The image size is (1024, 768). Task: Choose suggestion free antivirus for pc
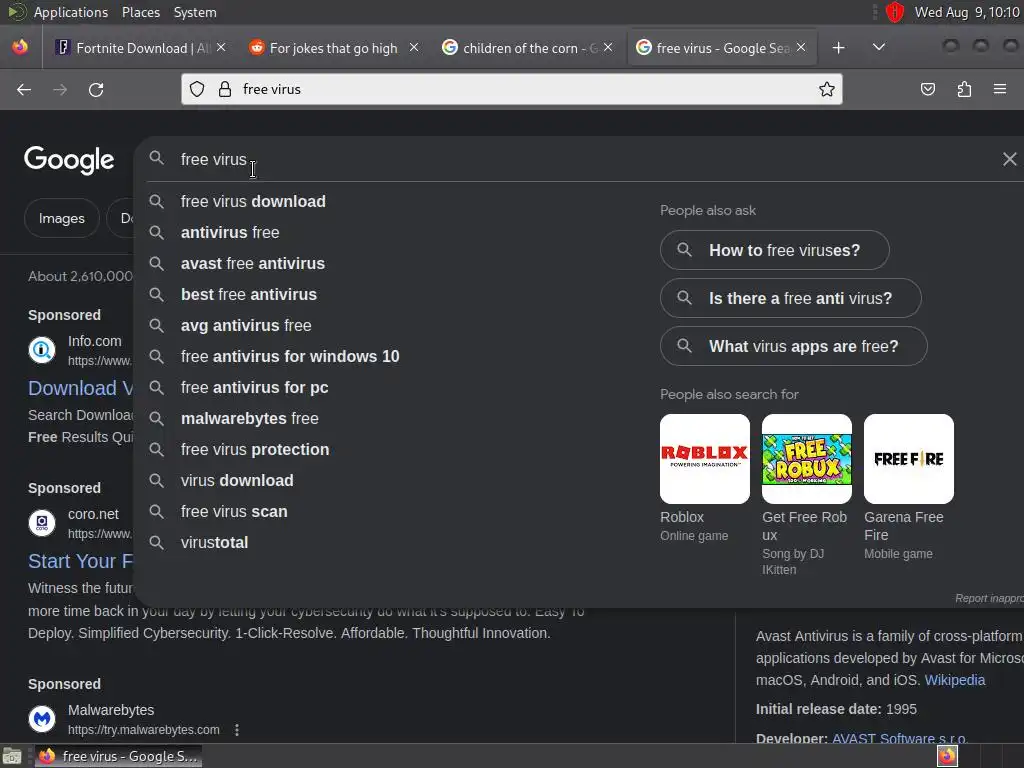[255, 387]
